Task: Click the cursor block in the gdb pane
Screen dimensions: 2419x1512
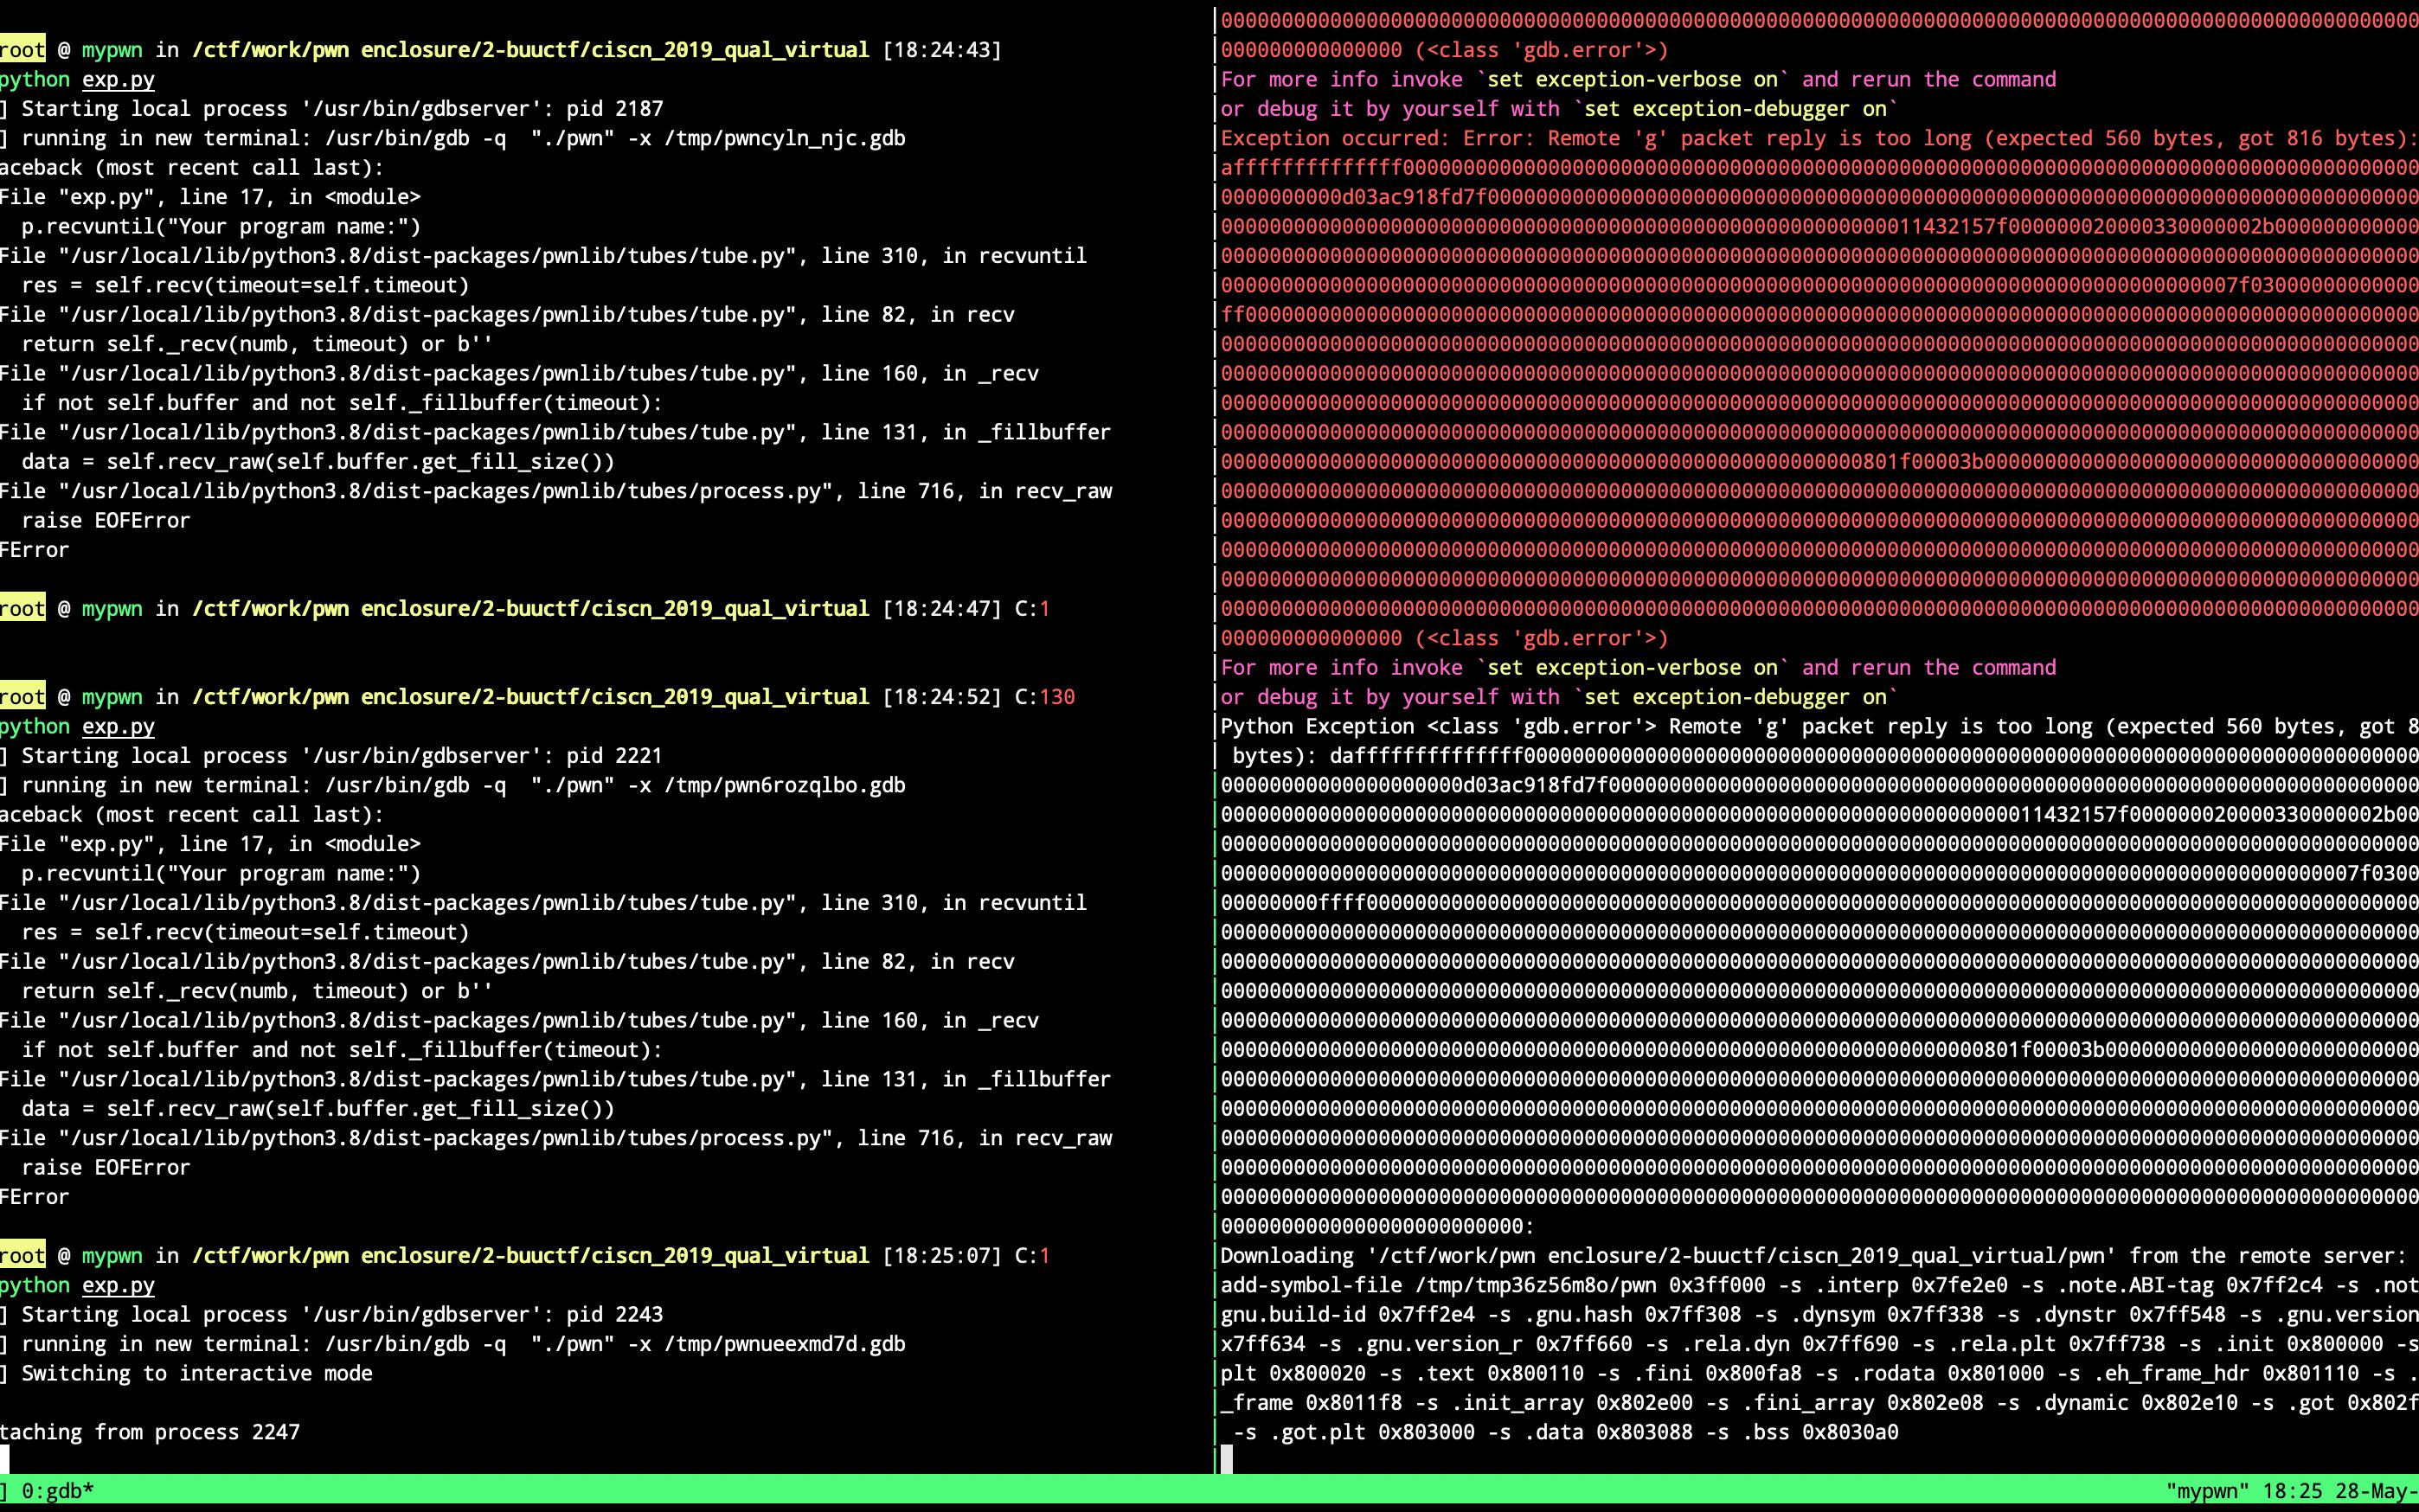Action: [x=1227, y=1460]
